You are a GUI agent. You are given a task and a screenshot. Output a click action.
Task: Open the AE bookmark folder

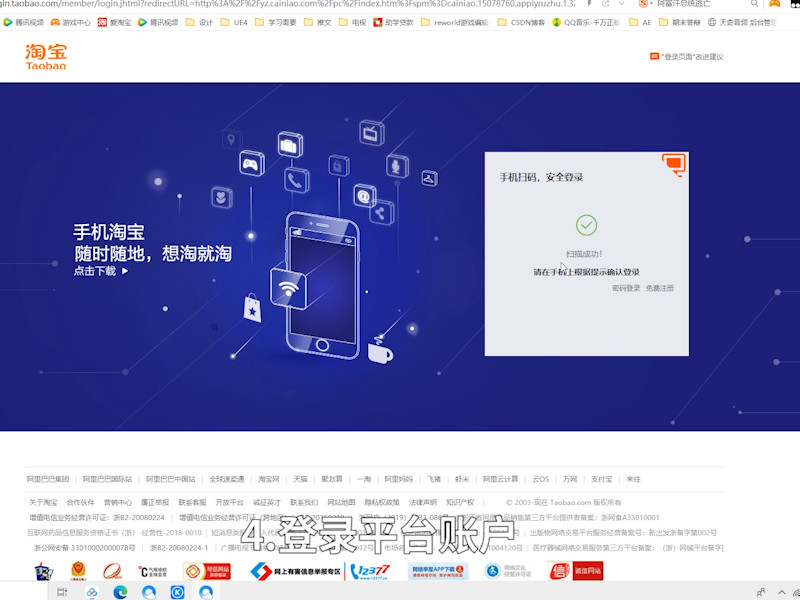[x=640, y=22]
